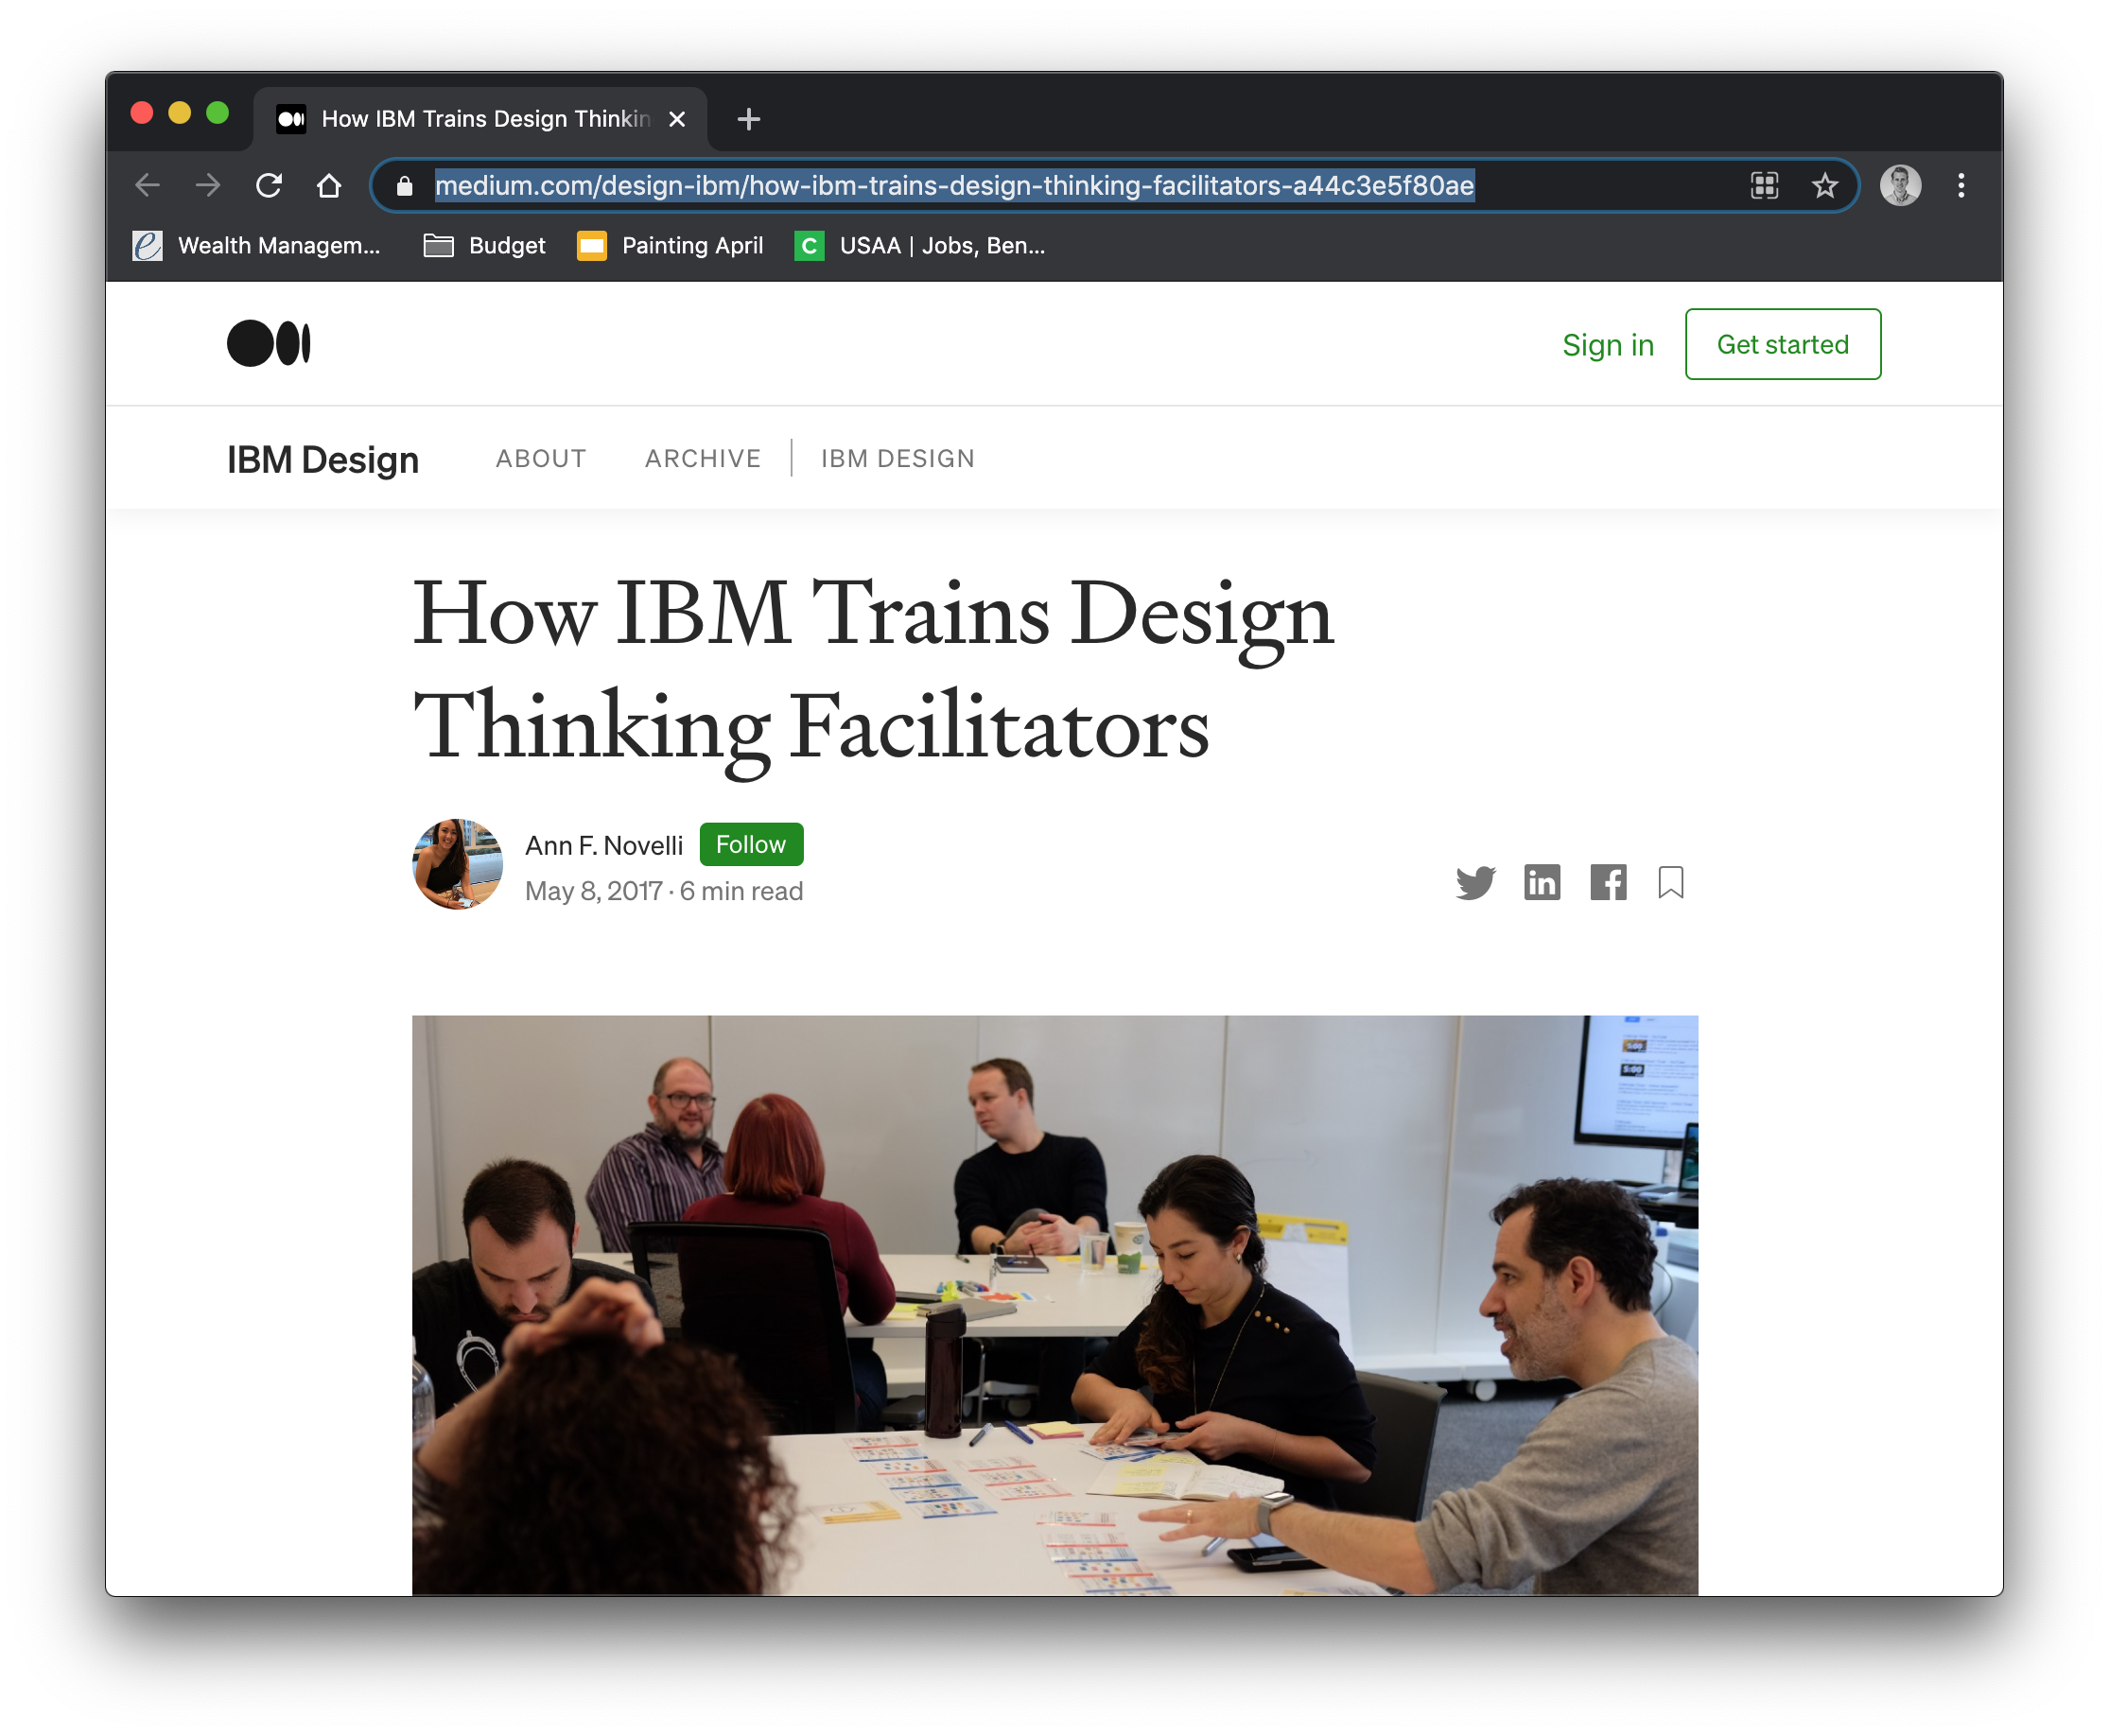Open a new browser tab
Image resolution: width=2109 pixels, height=1736 pixels.
(x=748, y=119)
